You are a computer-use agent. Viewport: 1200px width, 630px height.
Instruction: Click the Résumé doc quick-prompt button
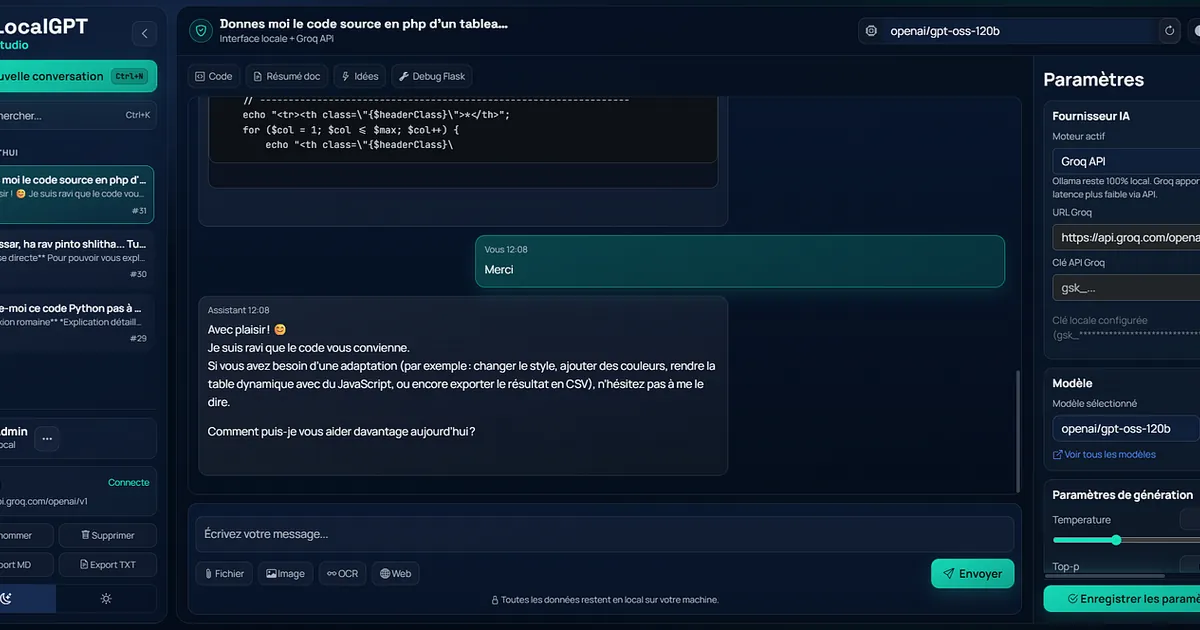tap(287, 76)
